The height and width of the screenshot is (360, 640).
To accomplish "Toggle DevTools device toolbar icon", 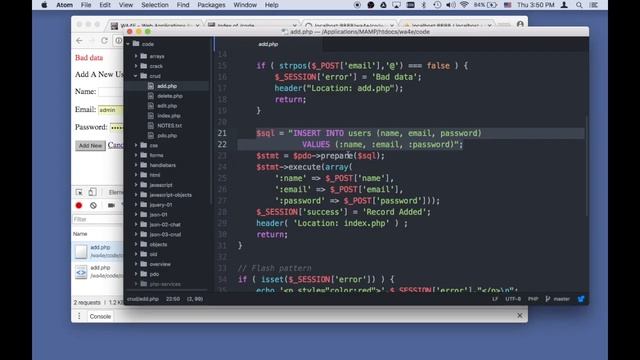I will point(93,192).
